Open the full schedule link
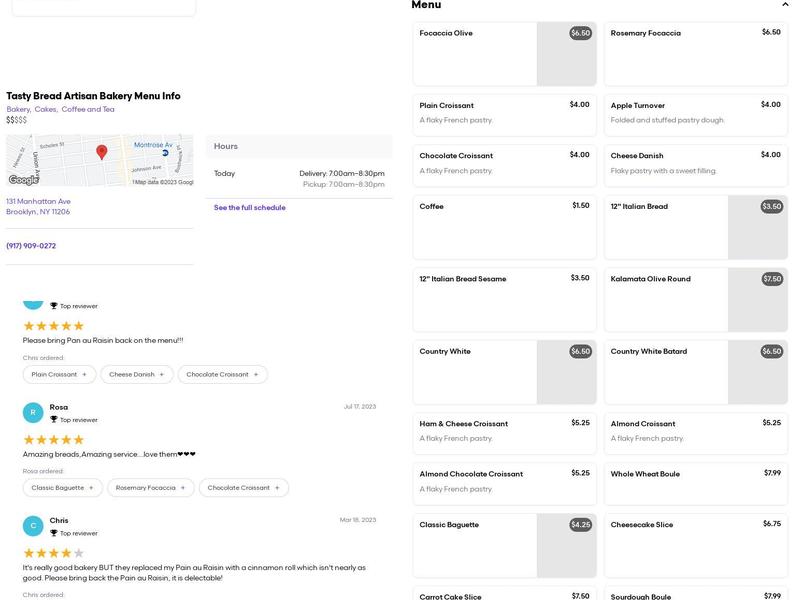The width and height of the screenshot is (800, 600). coord(249,208)
